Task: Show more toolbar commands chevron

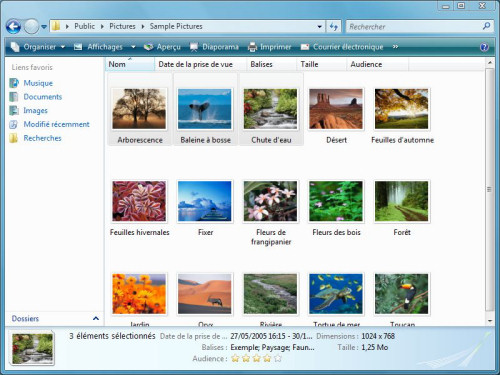Action: [x=395, y=47]
